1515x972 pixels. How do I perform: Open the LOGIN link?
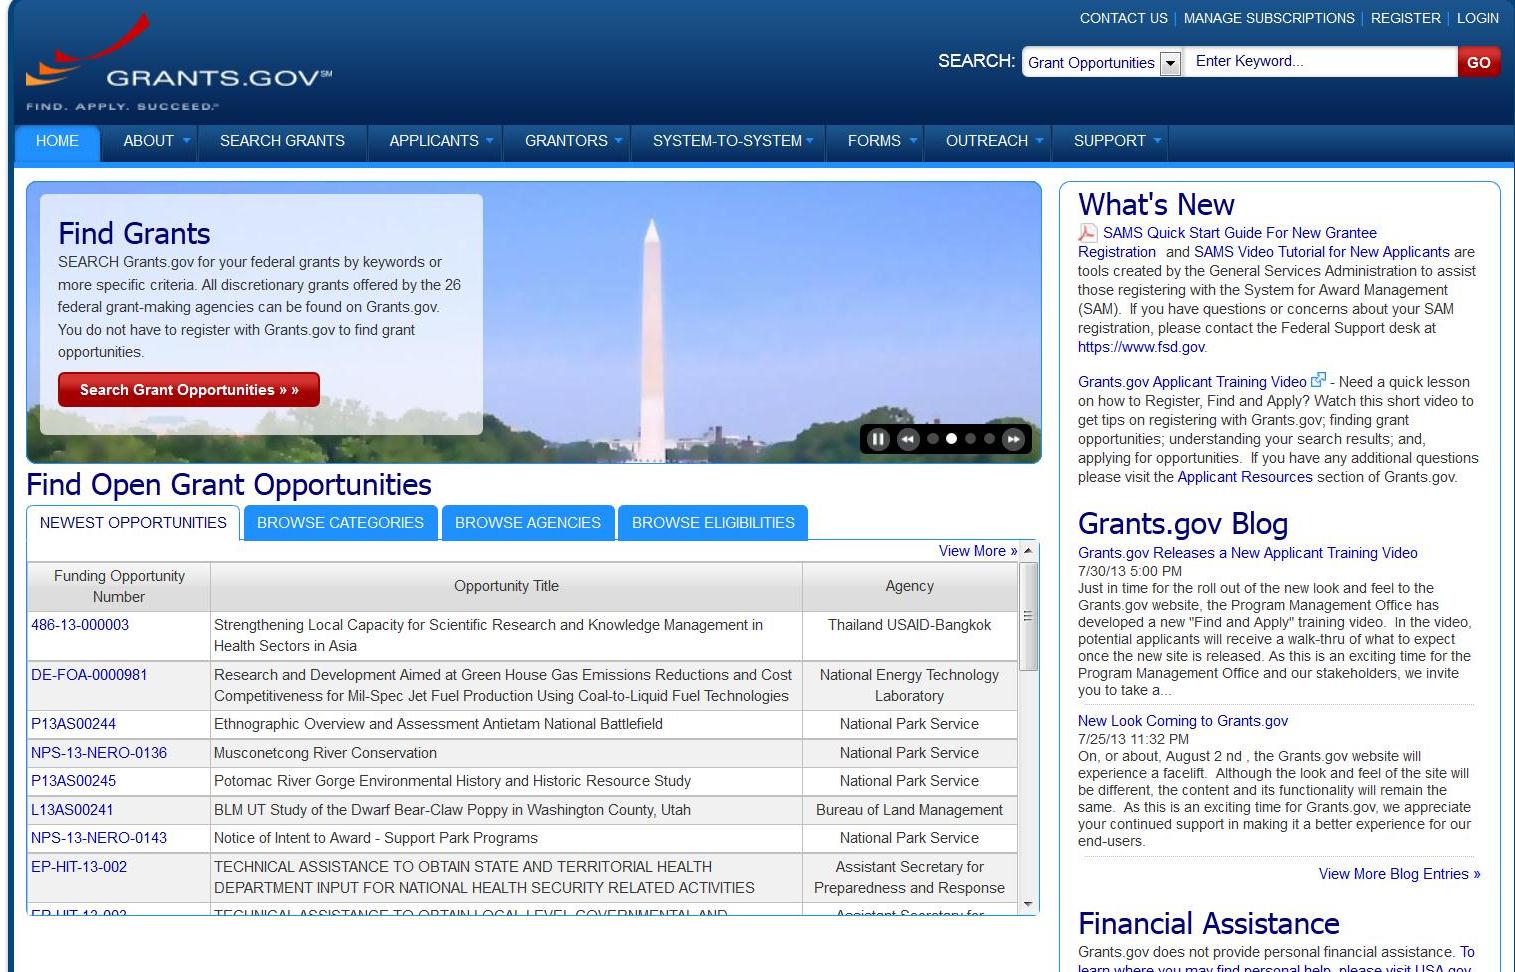(x=1477, y=18)
